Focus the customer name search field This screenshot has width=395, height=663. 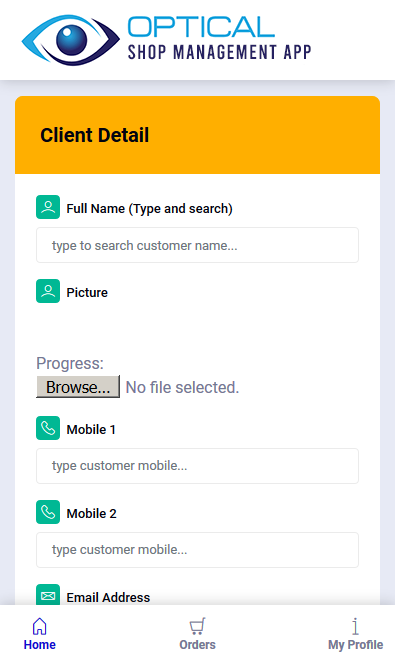point(198,245)
